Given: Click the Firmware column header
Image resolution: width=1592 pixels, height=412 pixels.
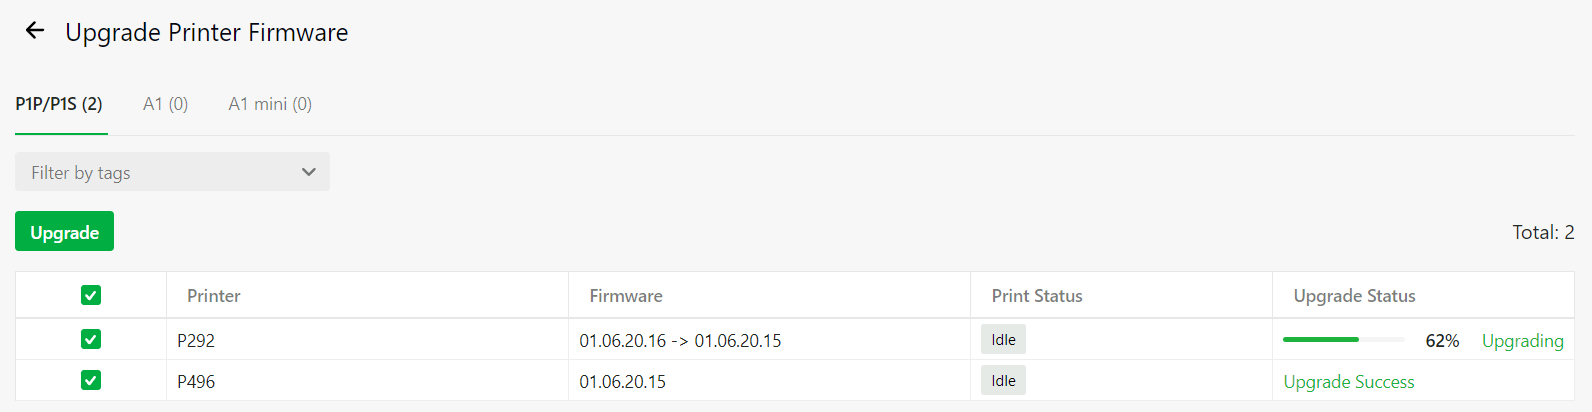Looking at the screenshot, I should click(x=626, y=296).
